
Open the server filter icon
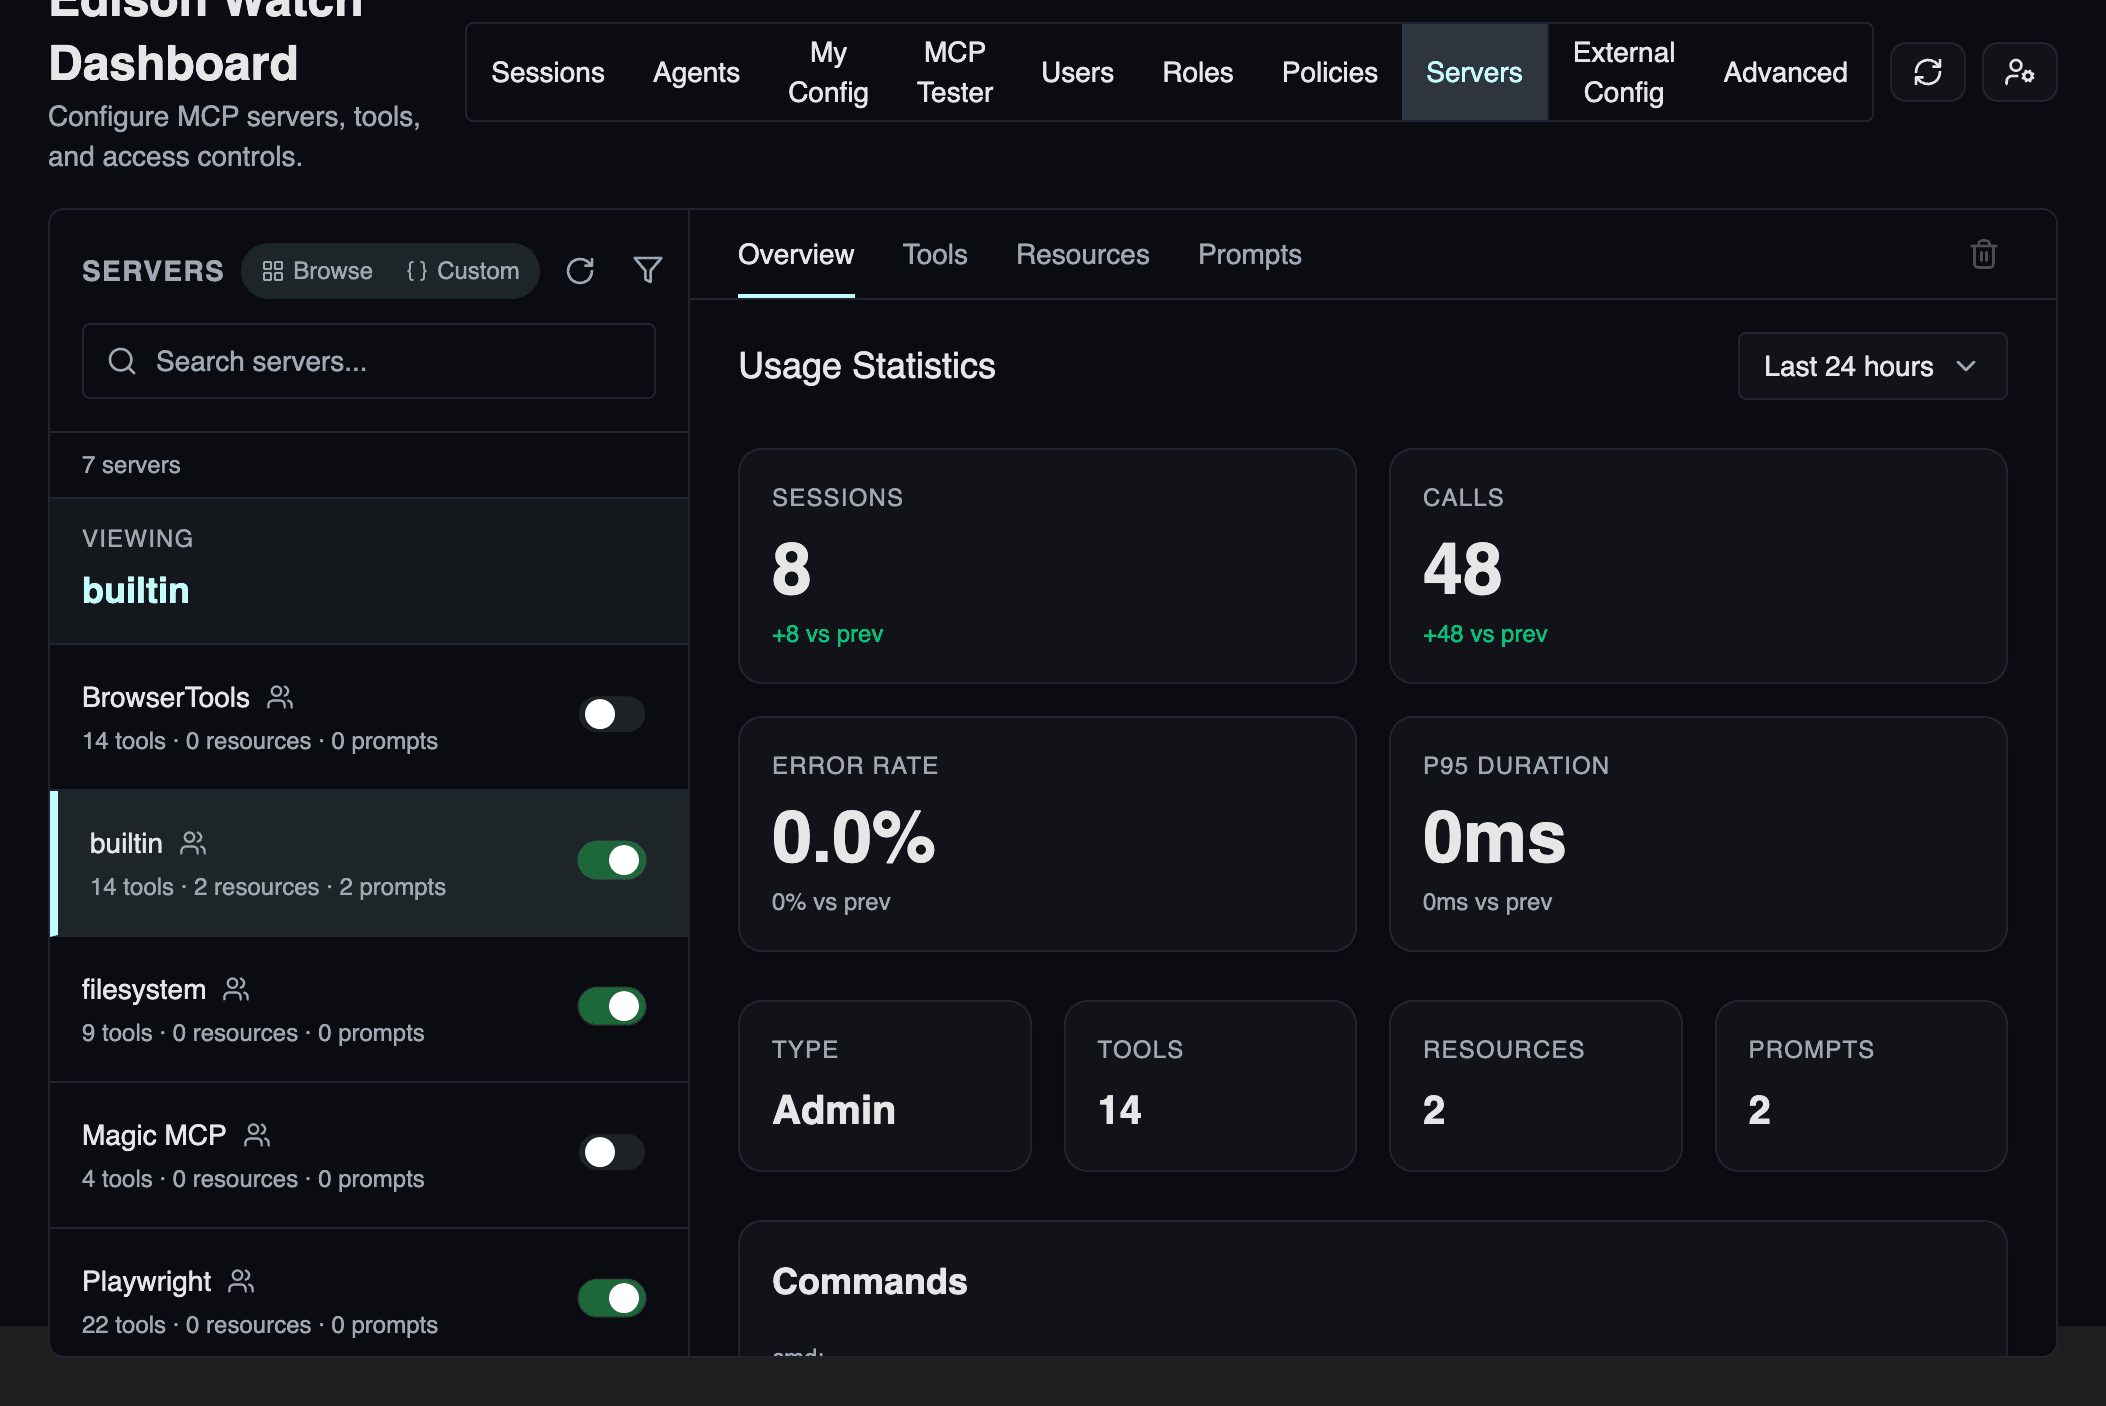(x=647, y=270)
